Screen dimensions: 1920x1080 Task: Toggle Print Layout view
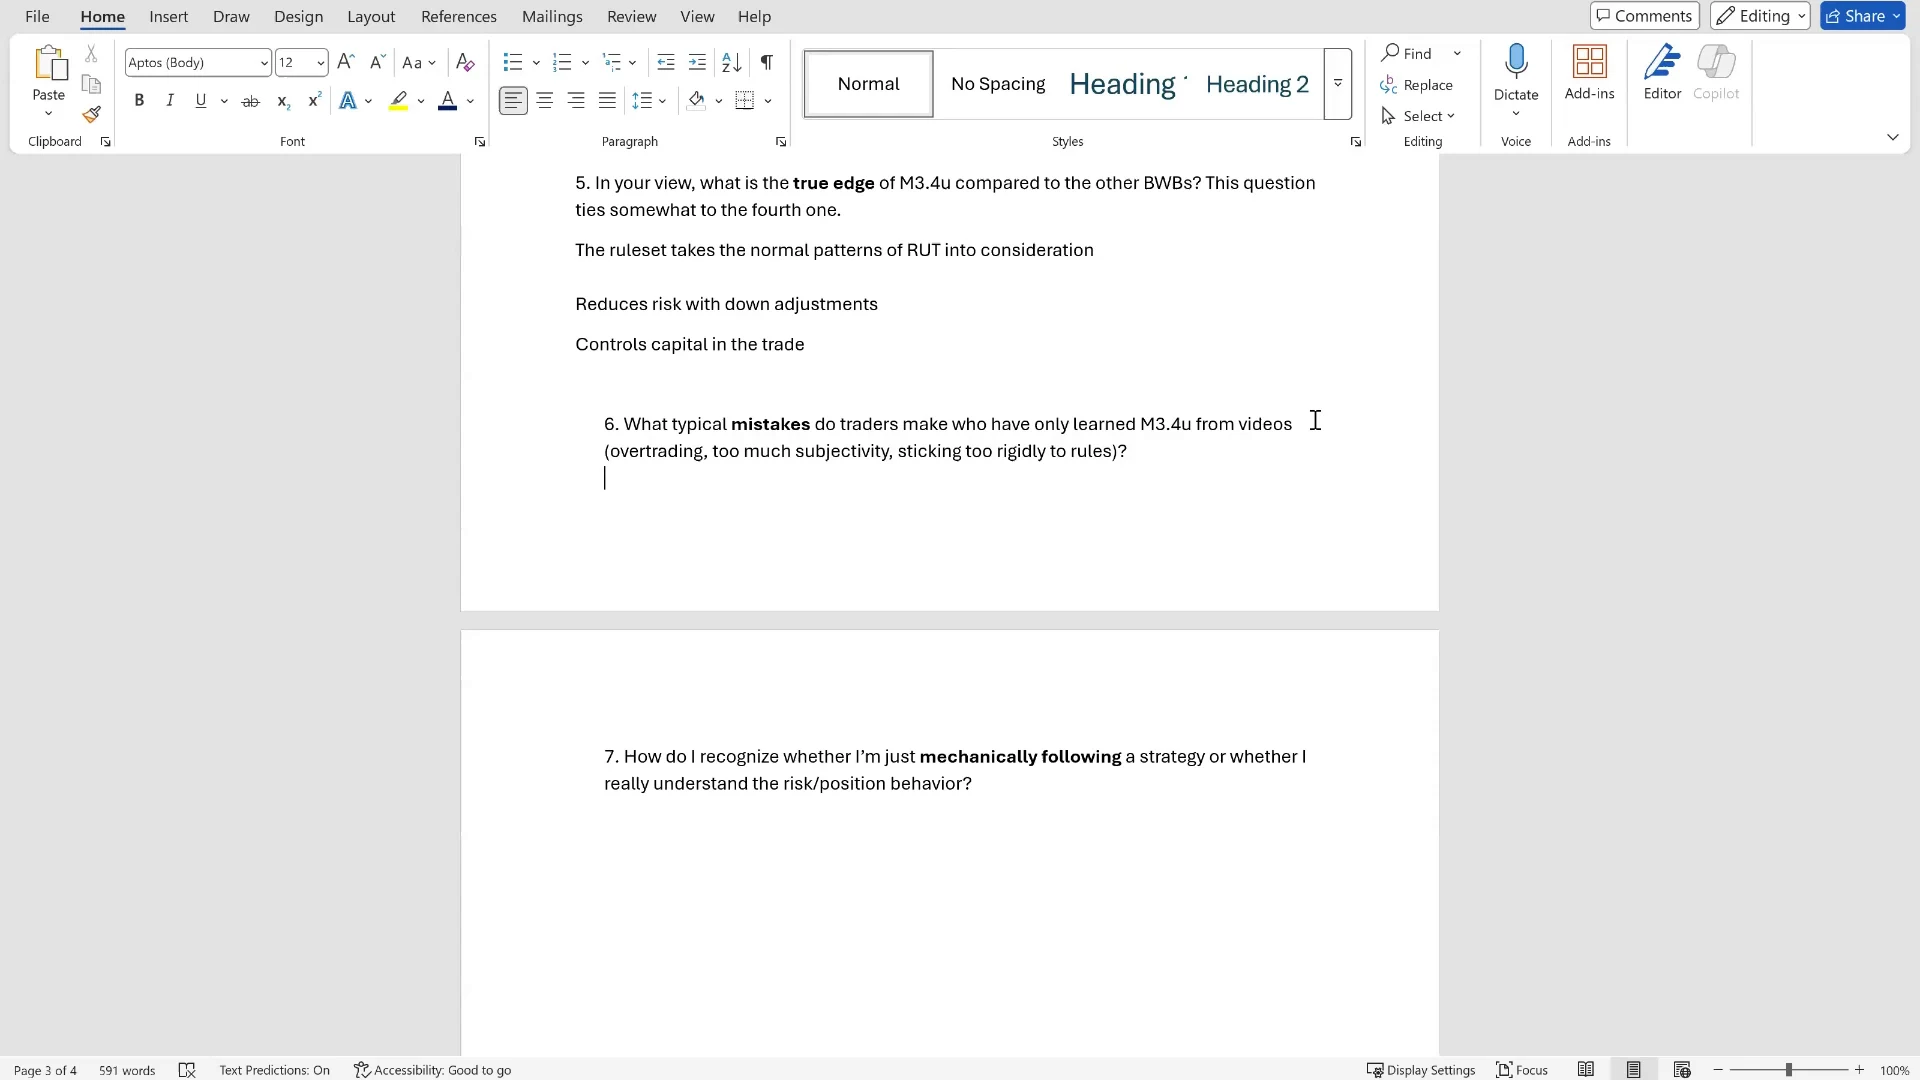click(1634, 1070)
